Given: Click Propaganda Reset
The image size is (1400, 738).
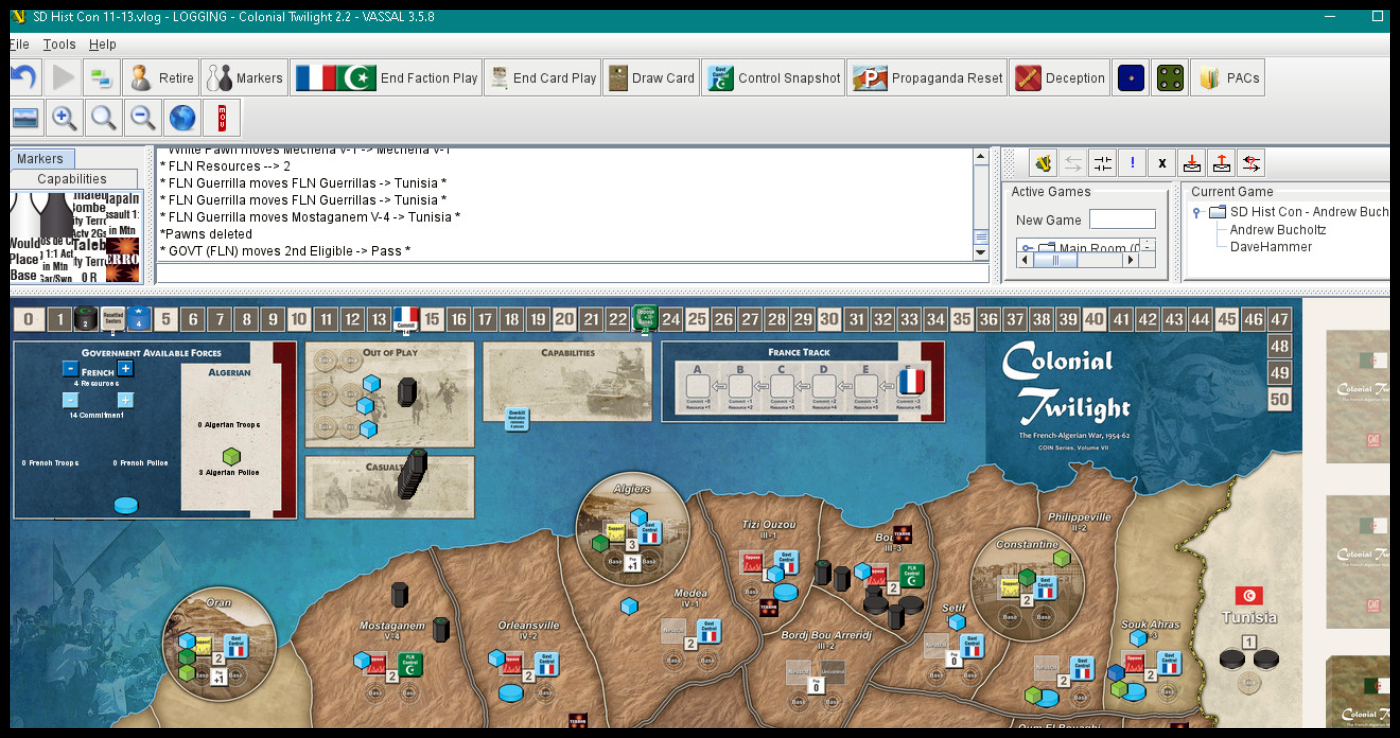Looking at the screenshot, I should coord(927,77).
